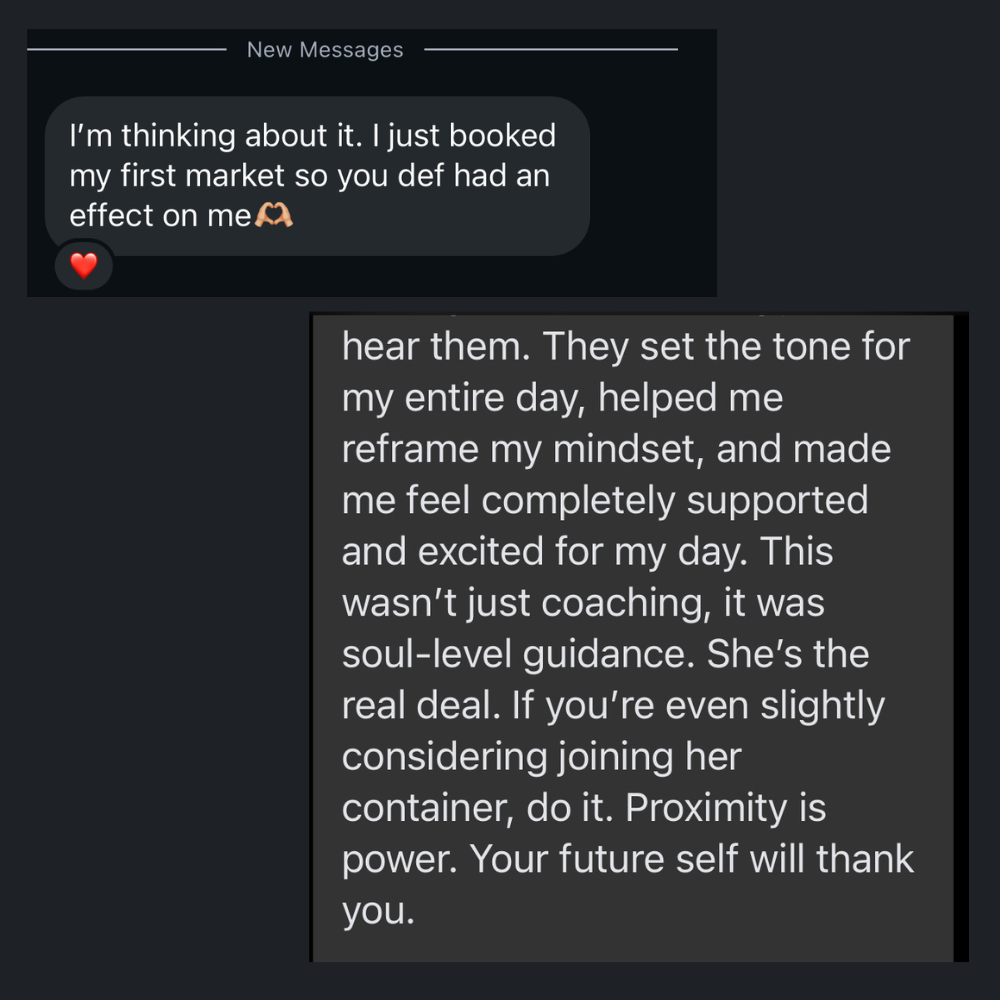
Task: Click the "effect on me" message line
Action: (x=160, y=216)
